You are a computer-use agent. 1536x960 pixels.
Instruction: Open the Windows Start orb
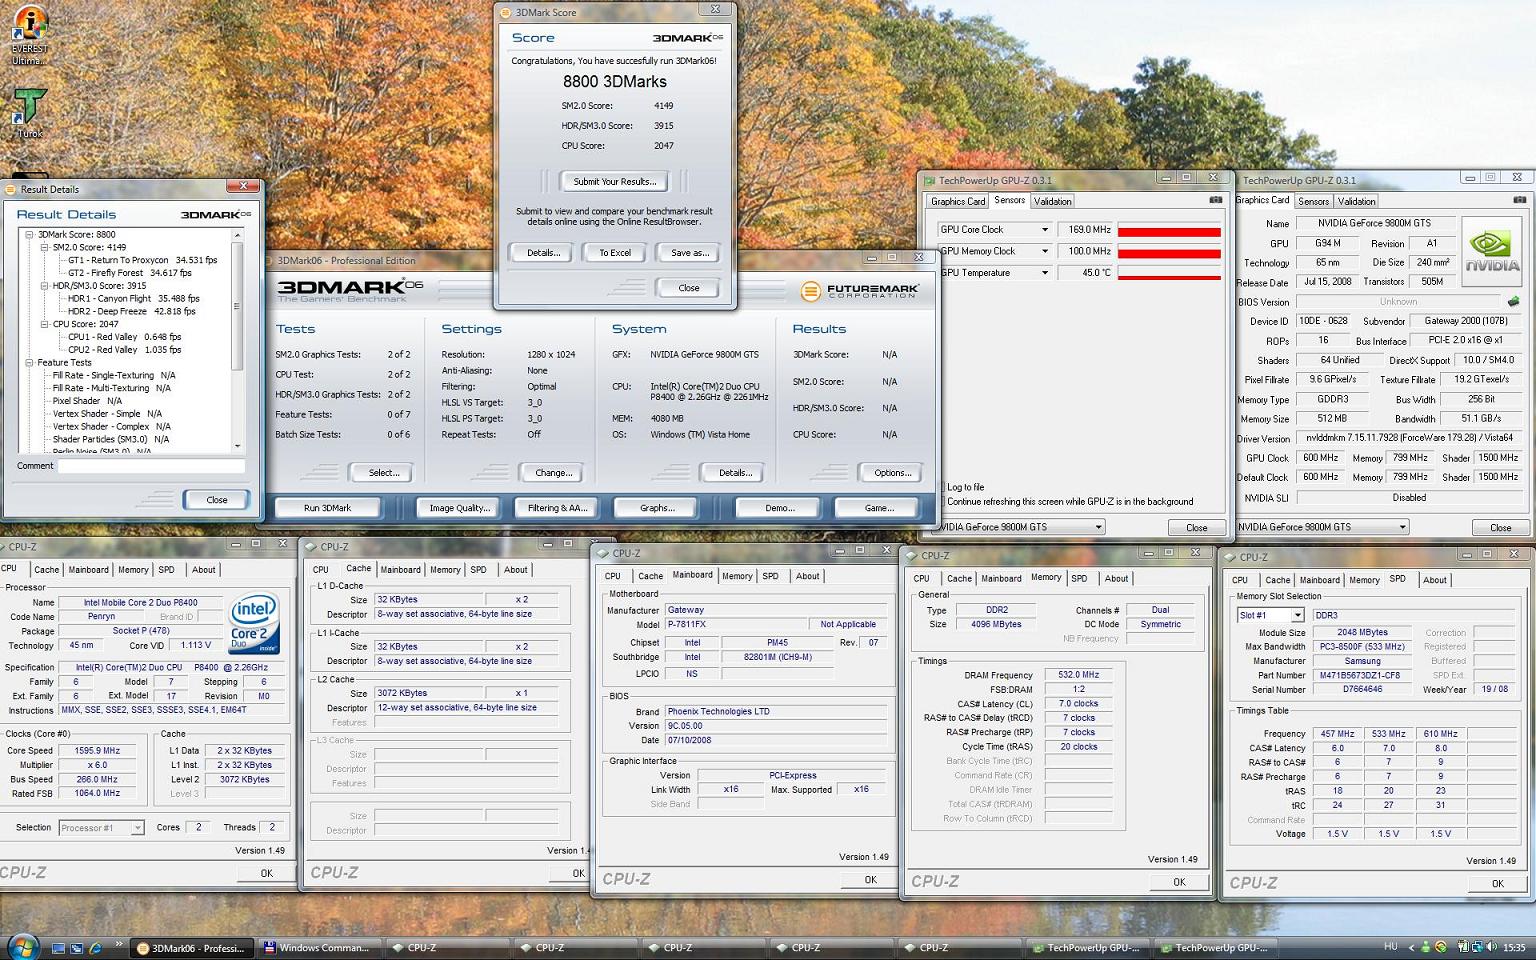click(x=23, y=946)
